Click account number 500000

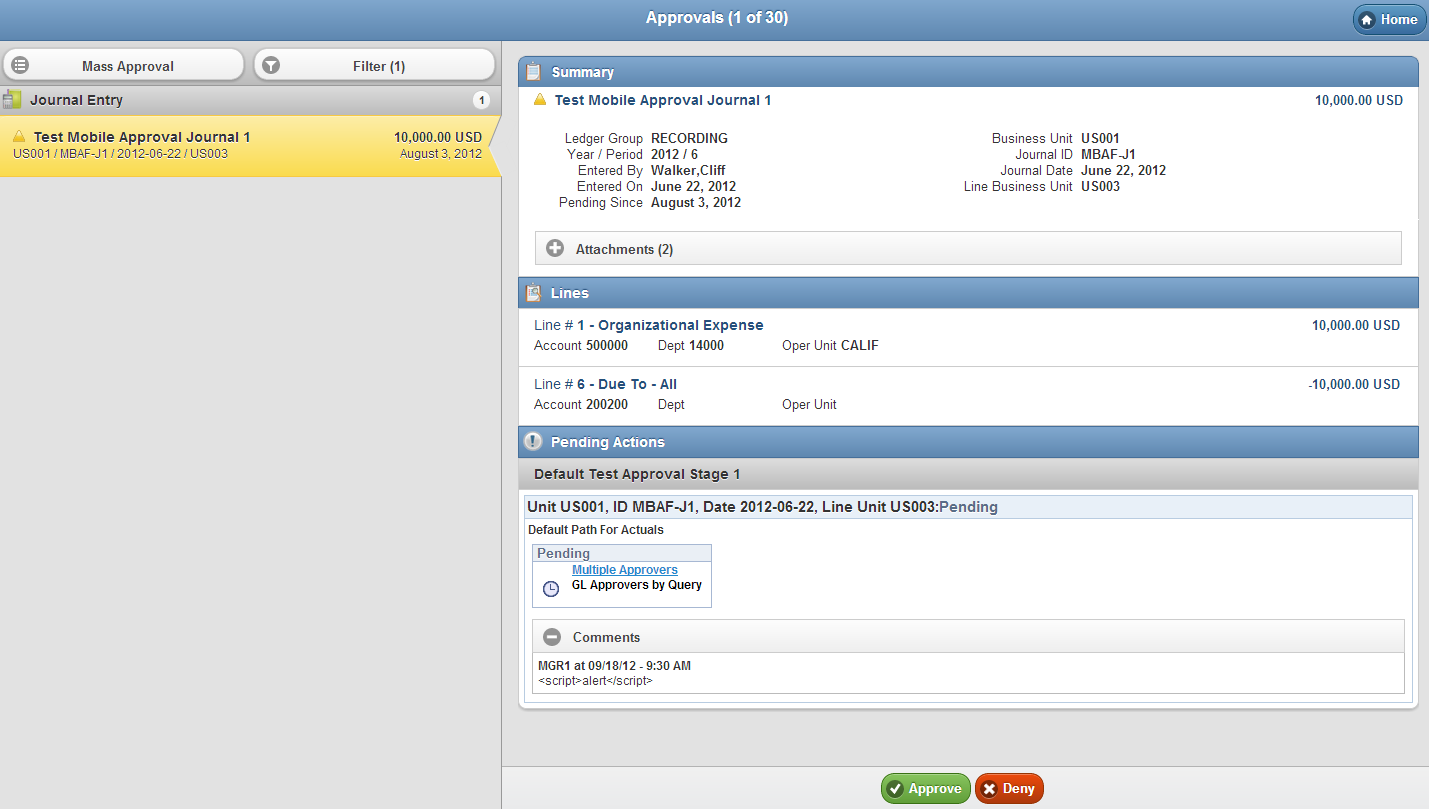click(x=607, y=345)
